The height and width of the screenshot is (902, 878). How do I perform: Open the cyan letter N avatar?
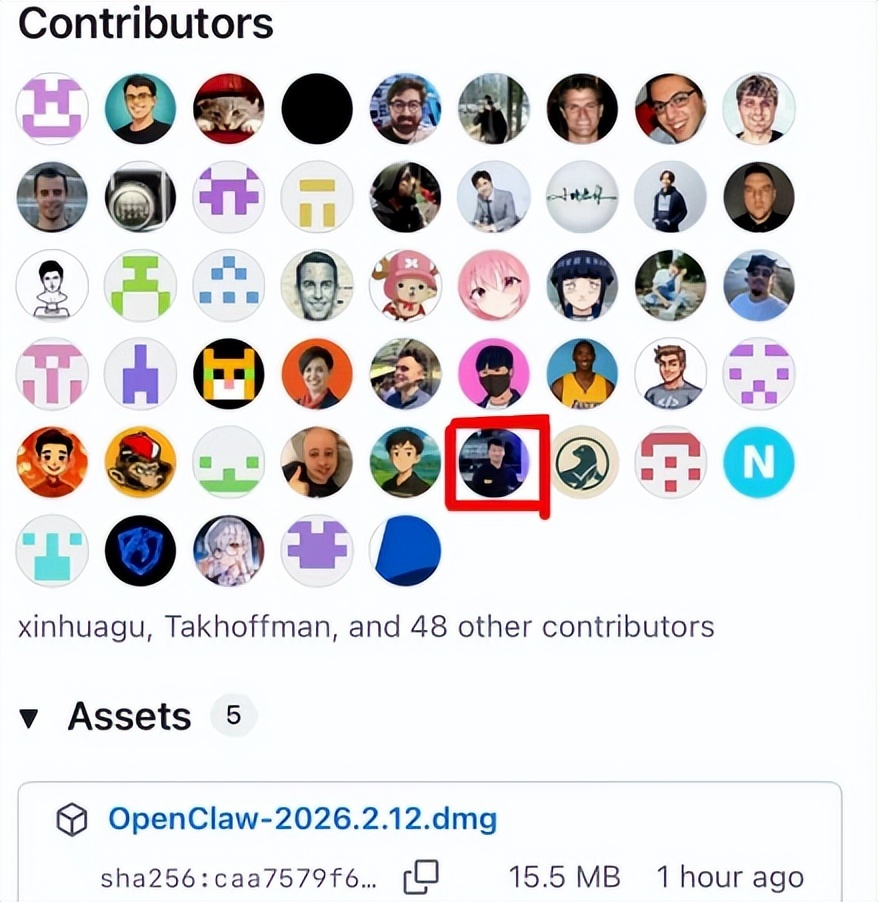758,463
